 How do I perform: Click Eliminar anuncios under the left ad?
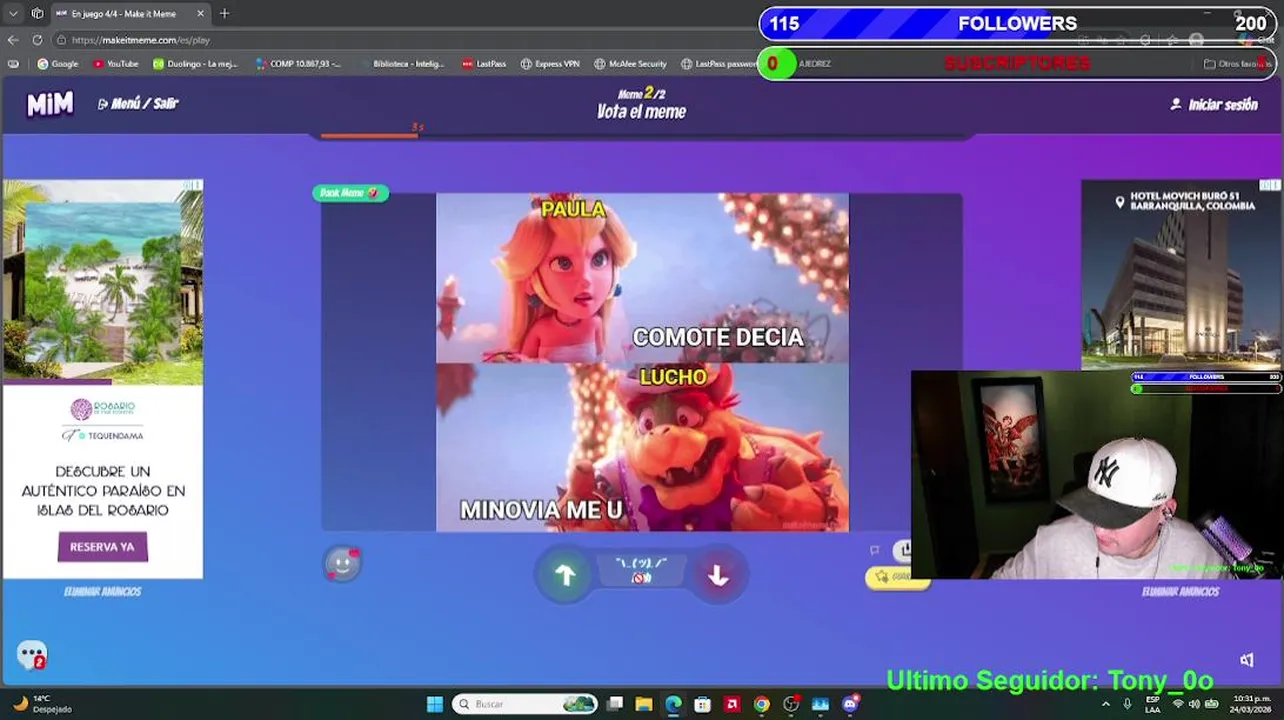pyautogui.click(x=102, y=592)
